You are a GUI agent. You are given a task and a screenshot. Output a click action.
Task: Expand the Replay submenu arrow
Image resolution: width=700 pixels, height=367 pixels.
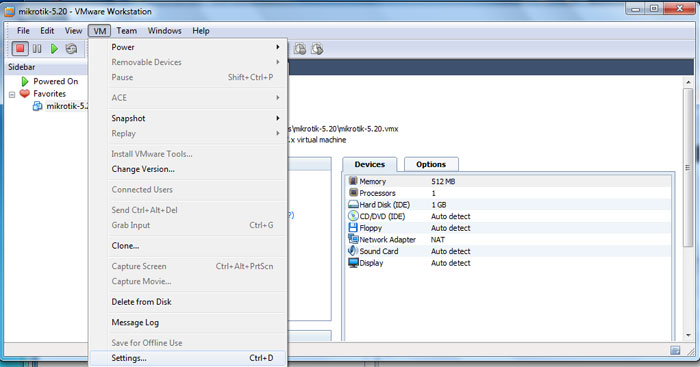pos(278,133)
